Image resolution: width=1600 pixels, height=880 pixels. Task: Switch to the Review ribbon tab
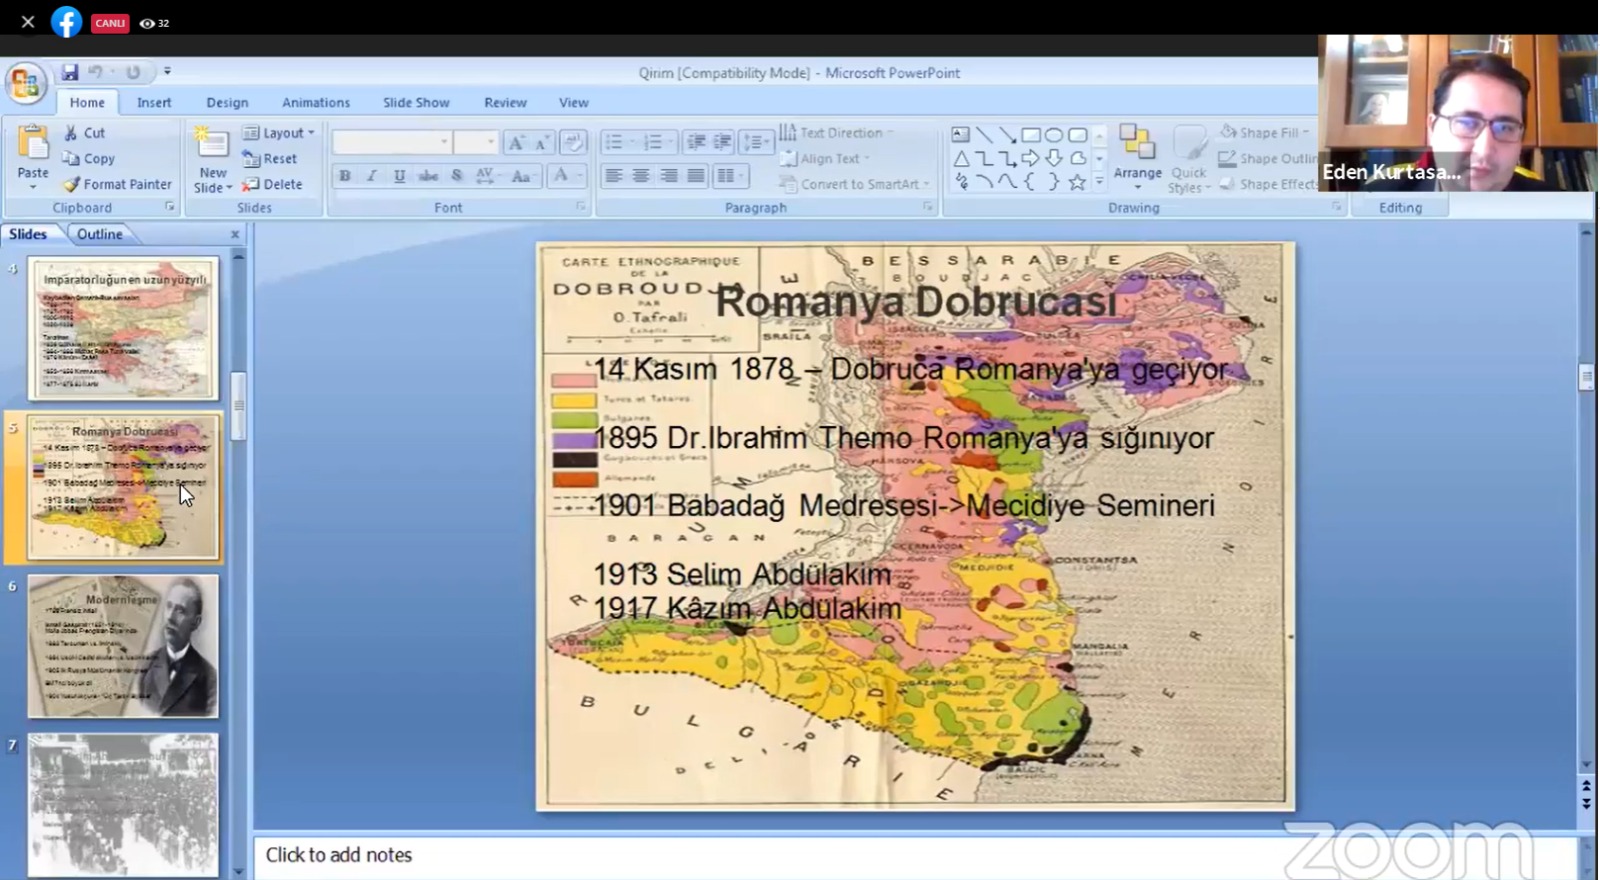[x=505, y=102]
